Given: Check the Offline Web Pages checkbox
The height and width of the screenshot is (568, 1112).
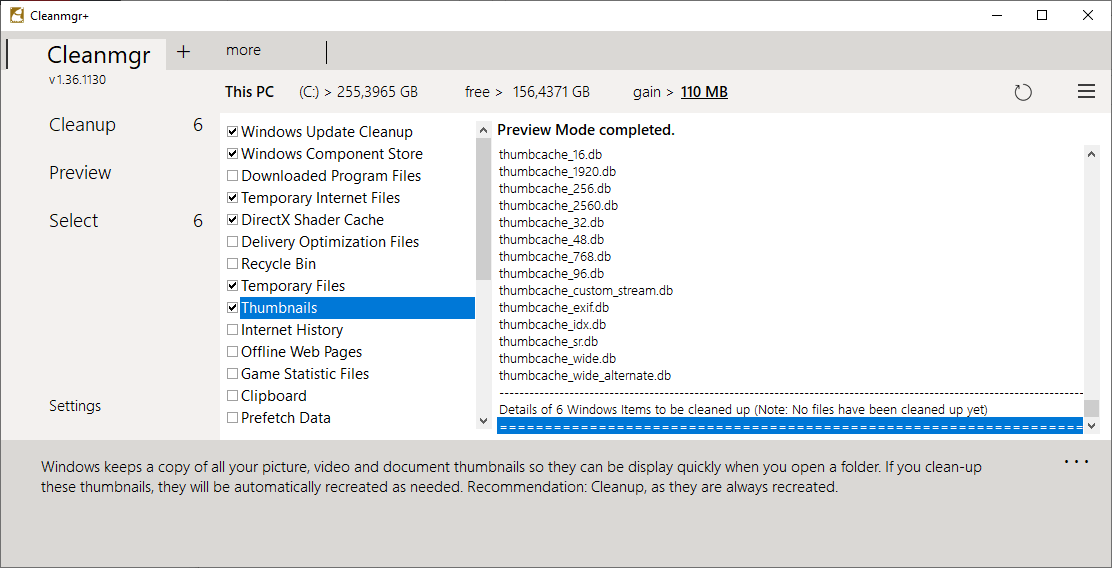Looking at the screenshot, I should click(x=232, y=352).
